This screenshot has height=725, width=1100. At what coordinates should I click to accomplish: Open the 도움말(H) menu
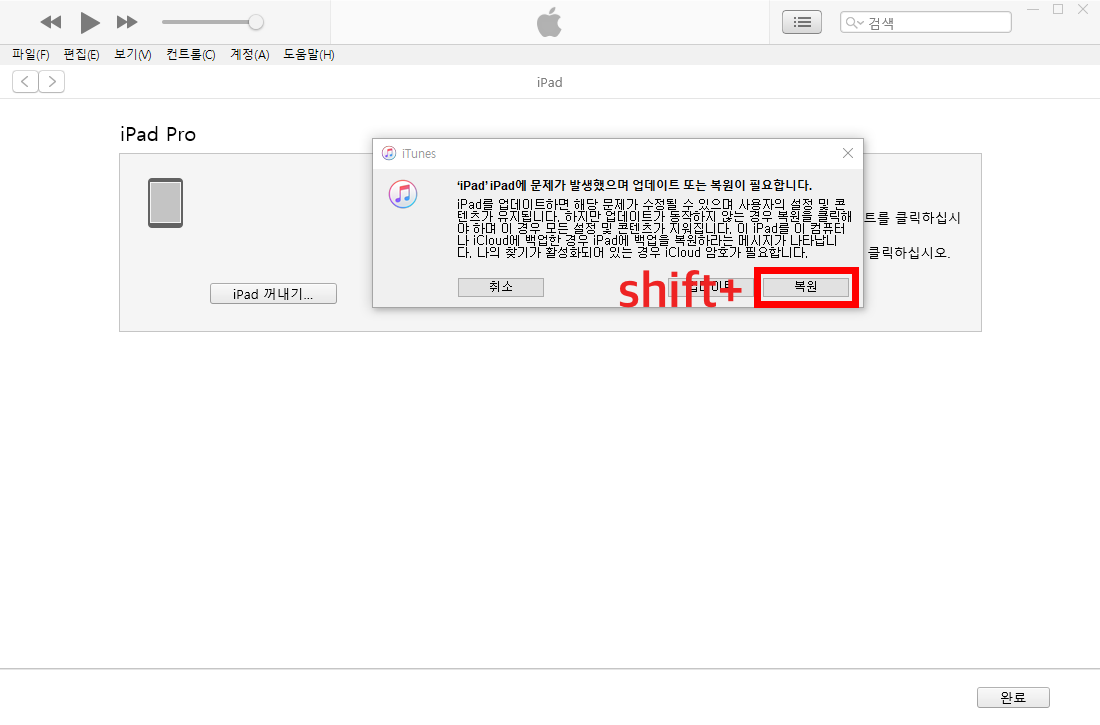(x=309, y=55)
